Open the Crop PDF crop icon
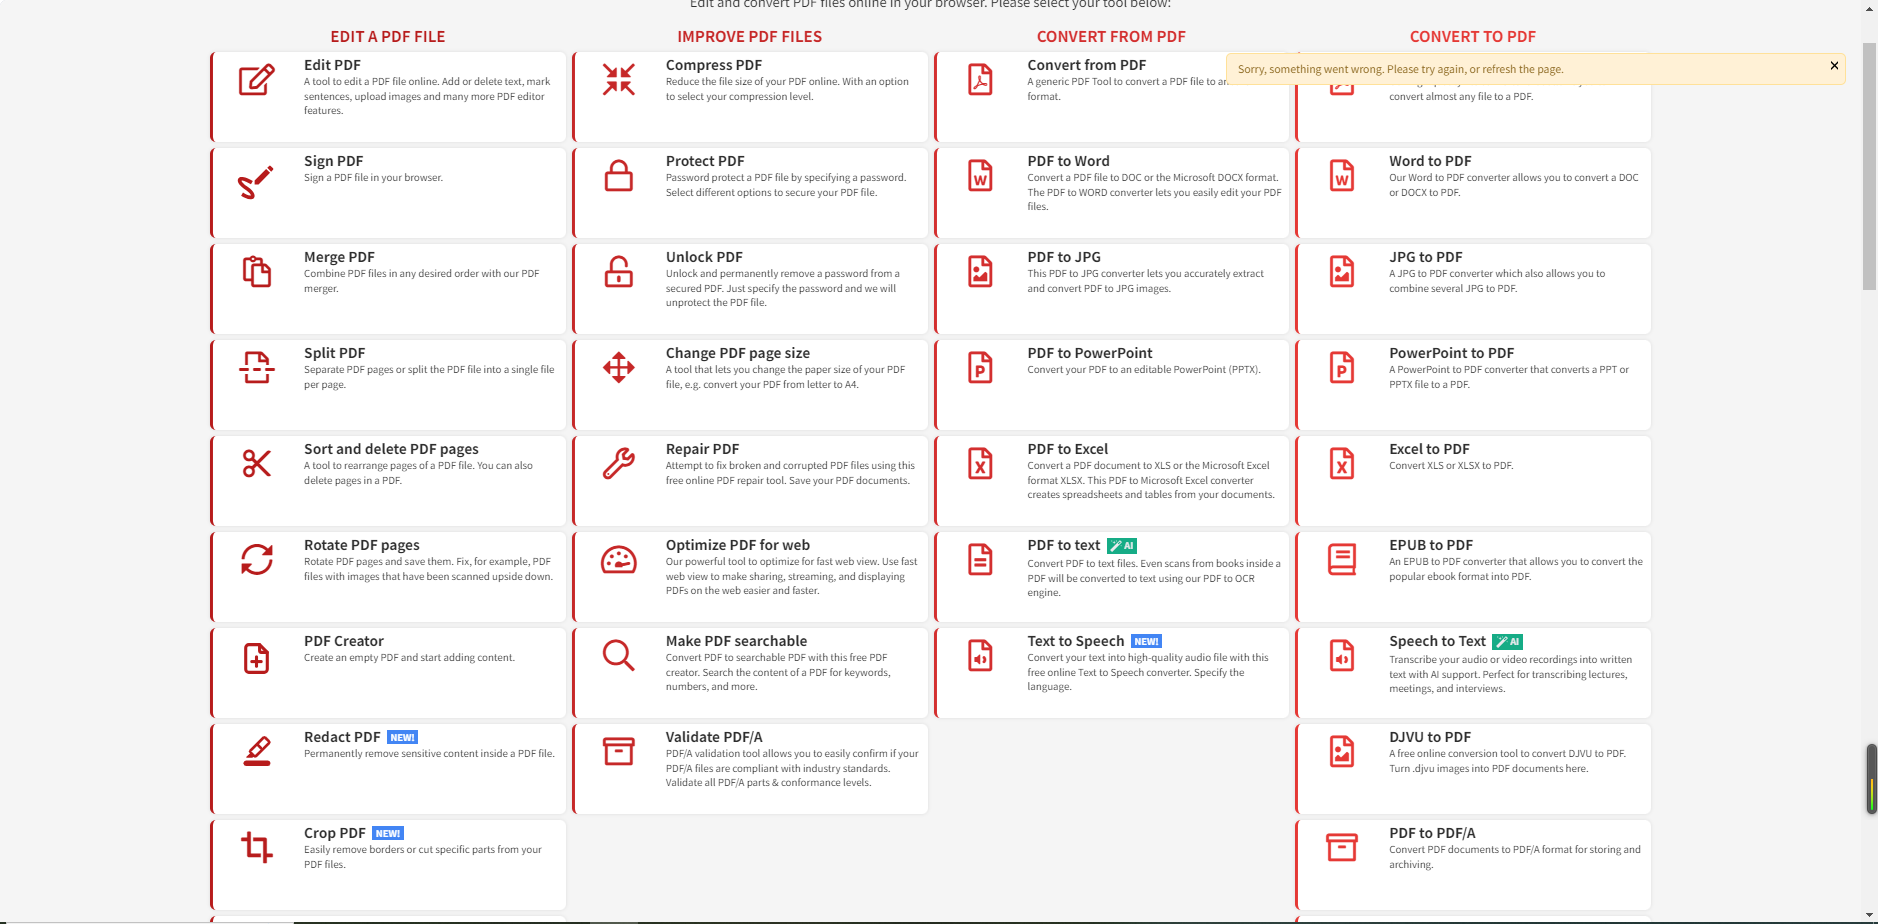The image size is (1878, 924). [x=256, y=848]
